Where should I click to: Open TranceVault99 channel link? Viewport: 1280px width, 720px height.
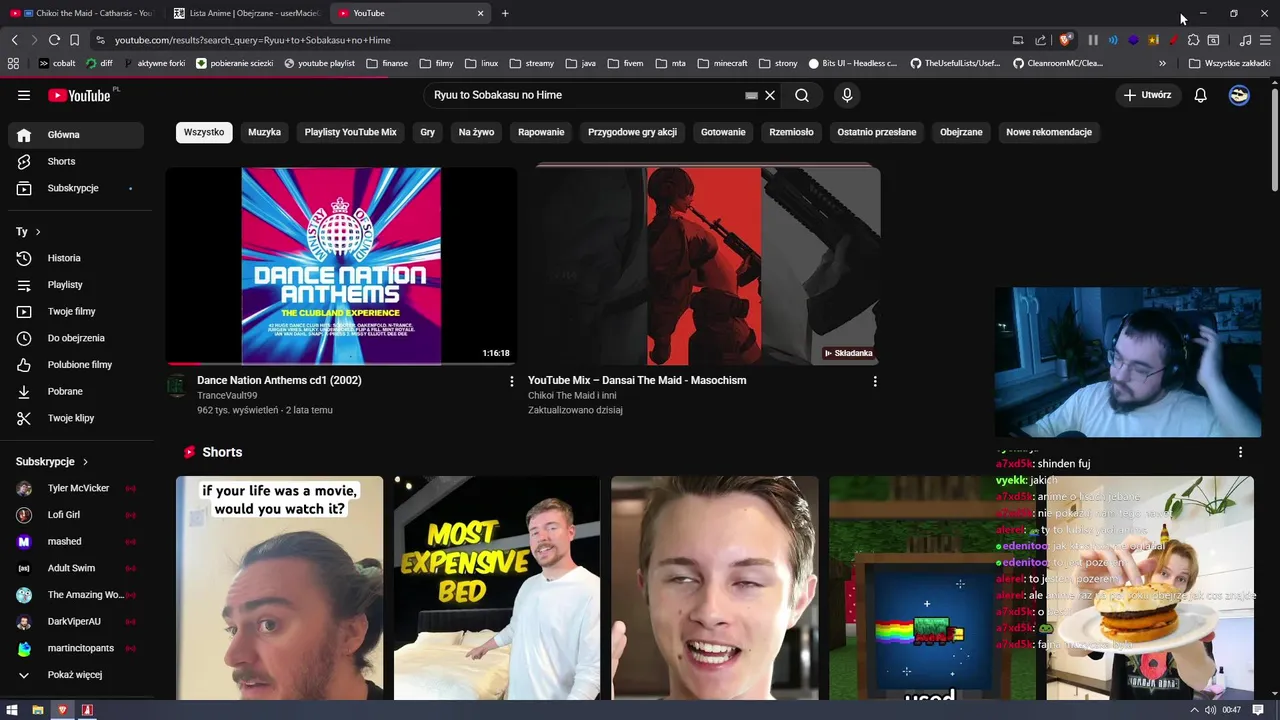coord(227,396)
